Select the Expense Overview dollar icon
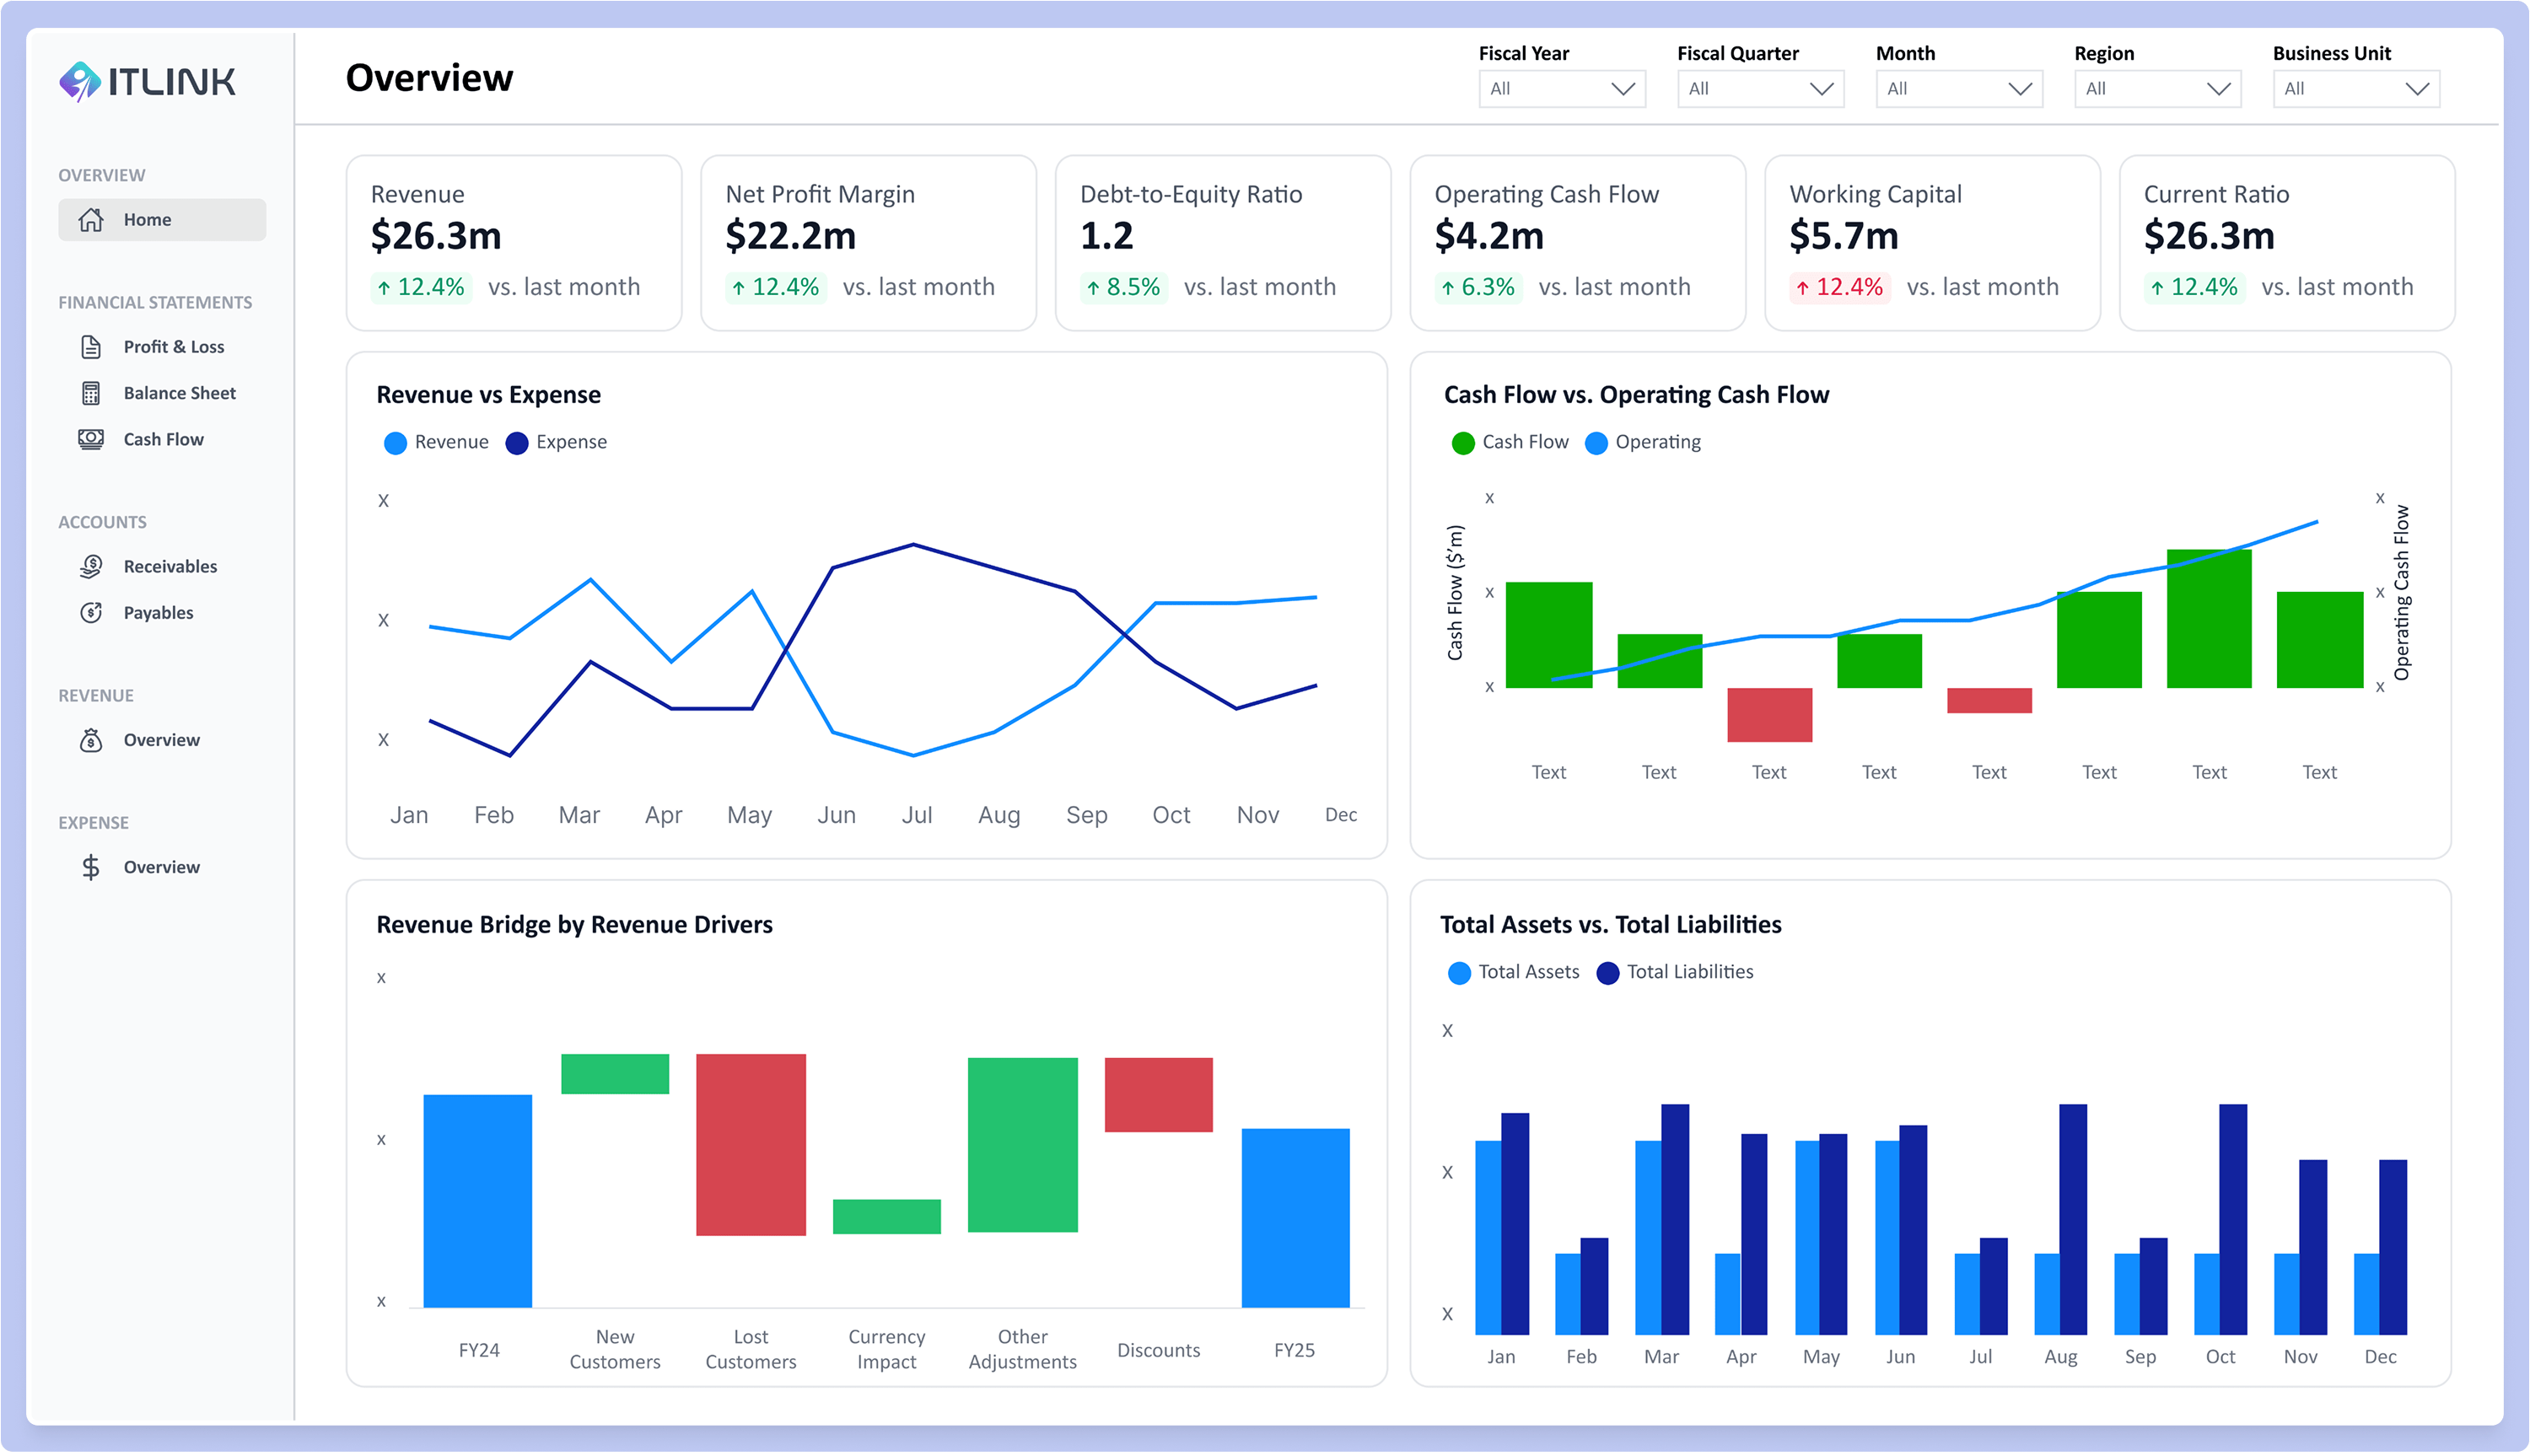This screenshot has width=2530, height=1456. click(91, 867)
